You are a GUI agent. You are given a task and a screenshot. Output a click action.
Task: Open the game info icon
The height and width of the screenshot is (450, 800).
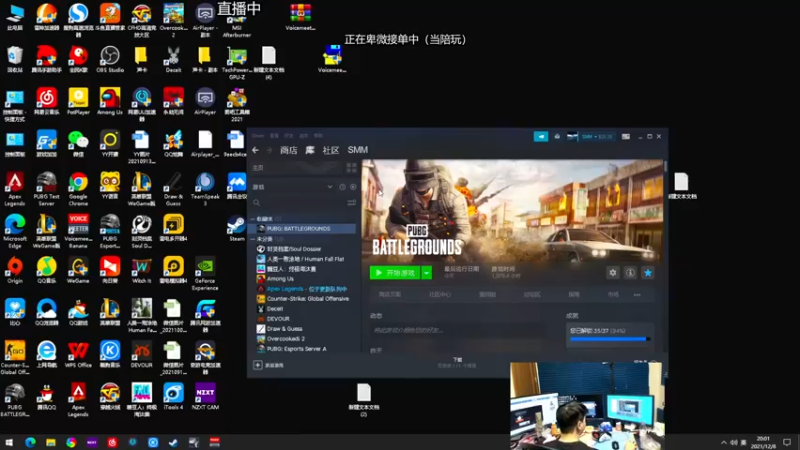pyautogui.click(x=631, y=273)
